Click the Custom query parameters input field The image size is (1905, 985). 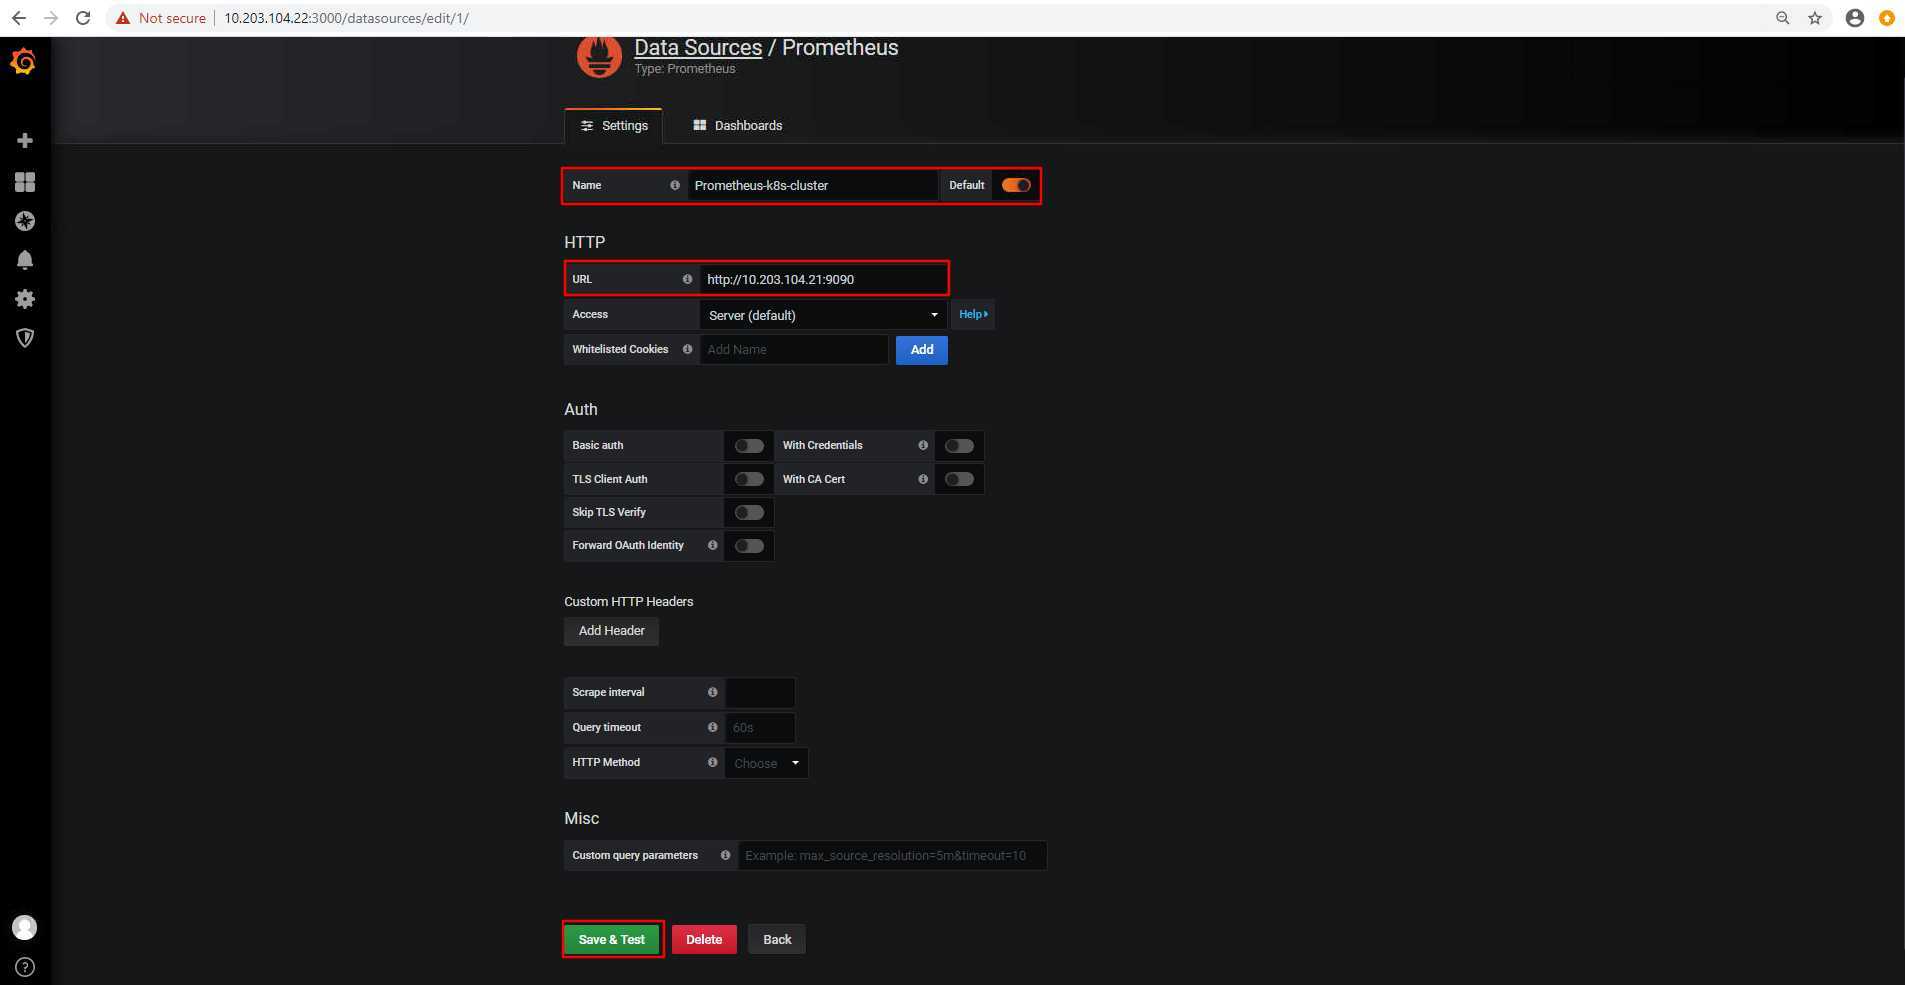[892, 855]
